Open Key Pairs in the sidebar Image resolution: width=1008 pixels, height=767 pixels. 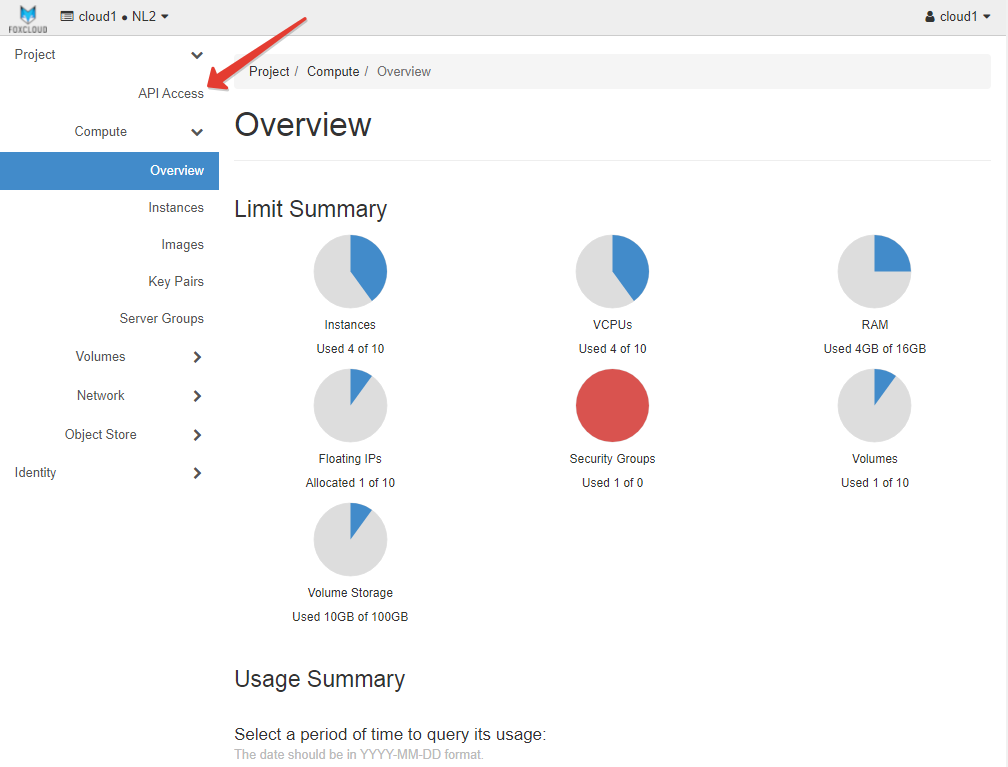pos(175,282)
